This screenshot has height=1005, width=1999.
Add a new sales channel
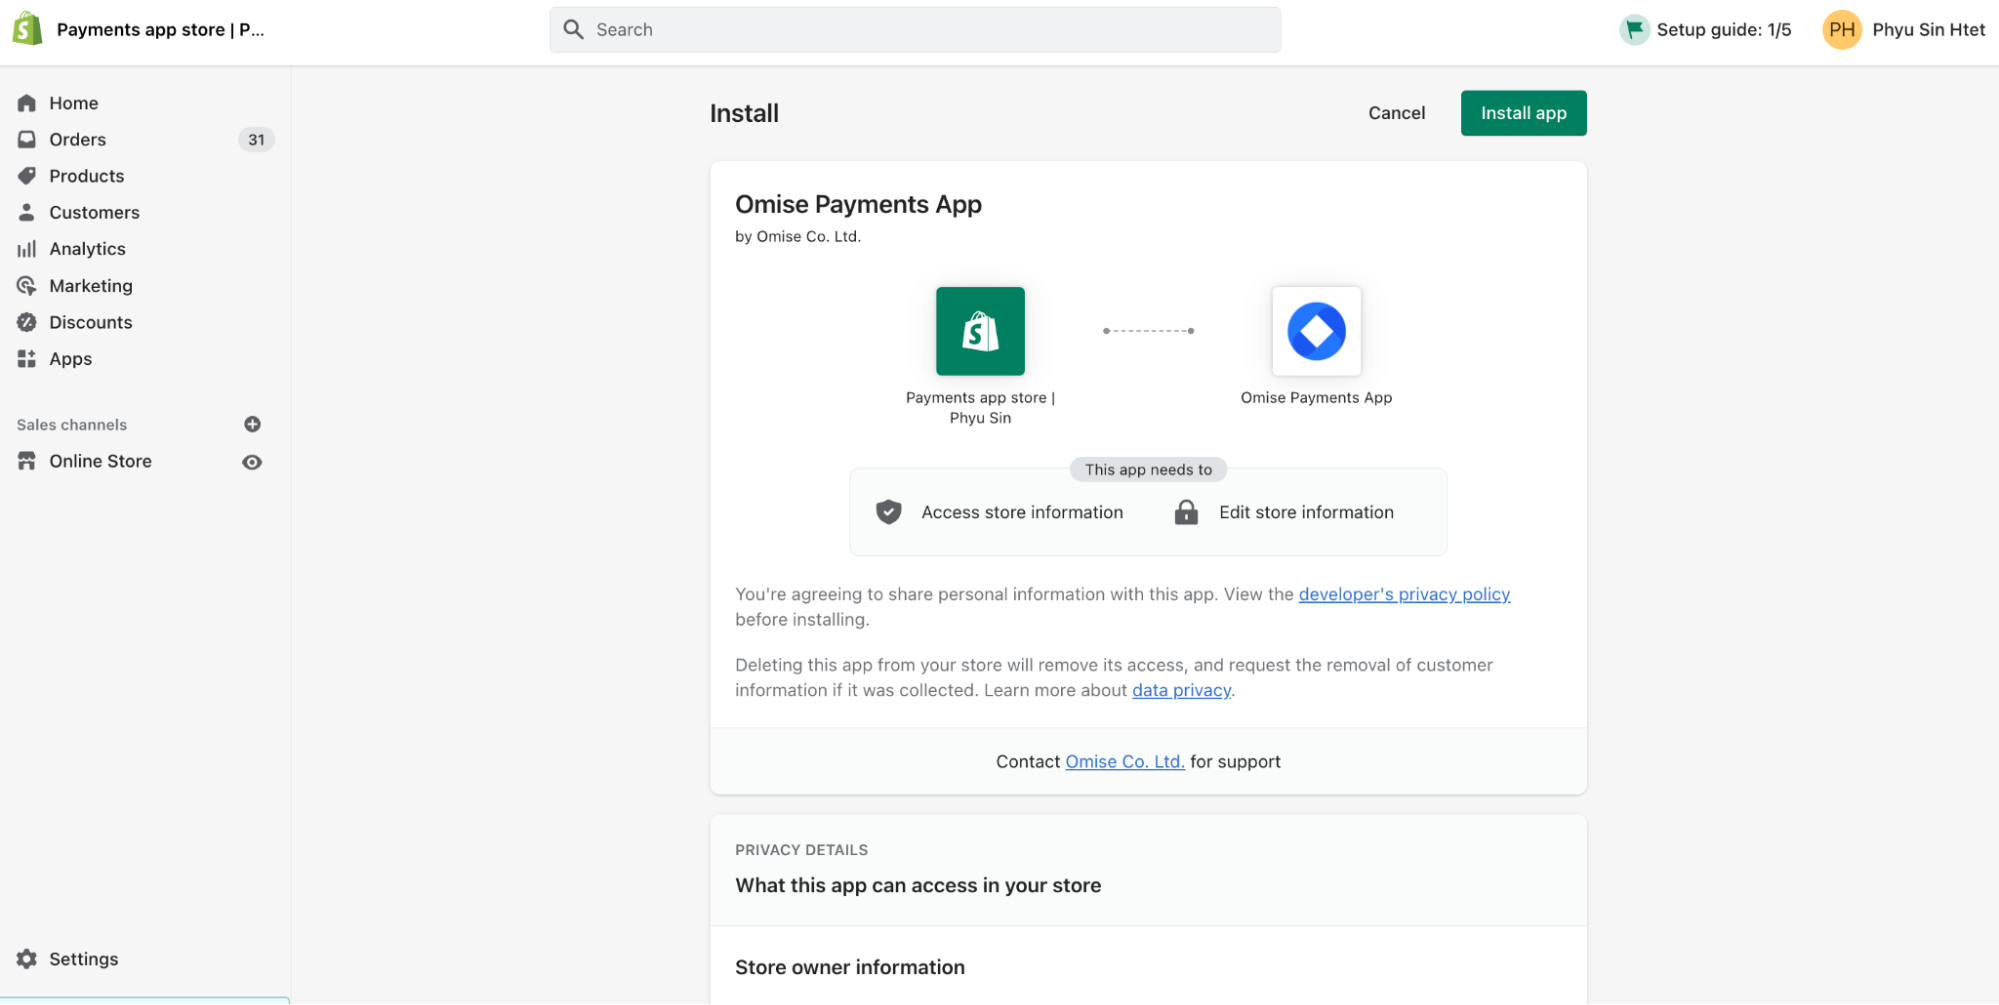(x=252, y=424)
